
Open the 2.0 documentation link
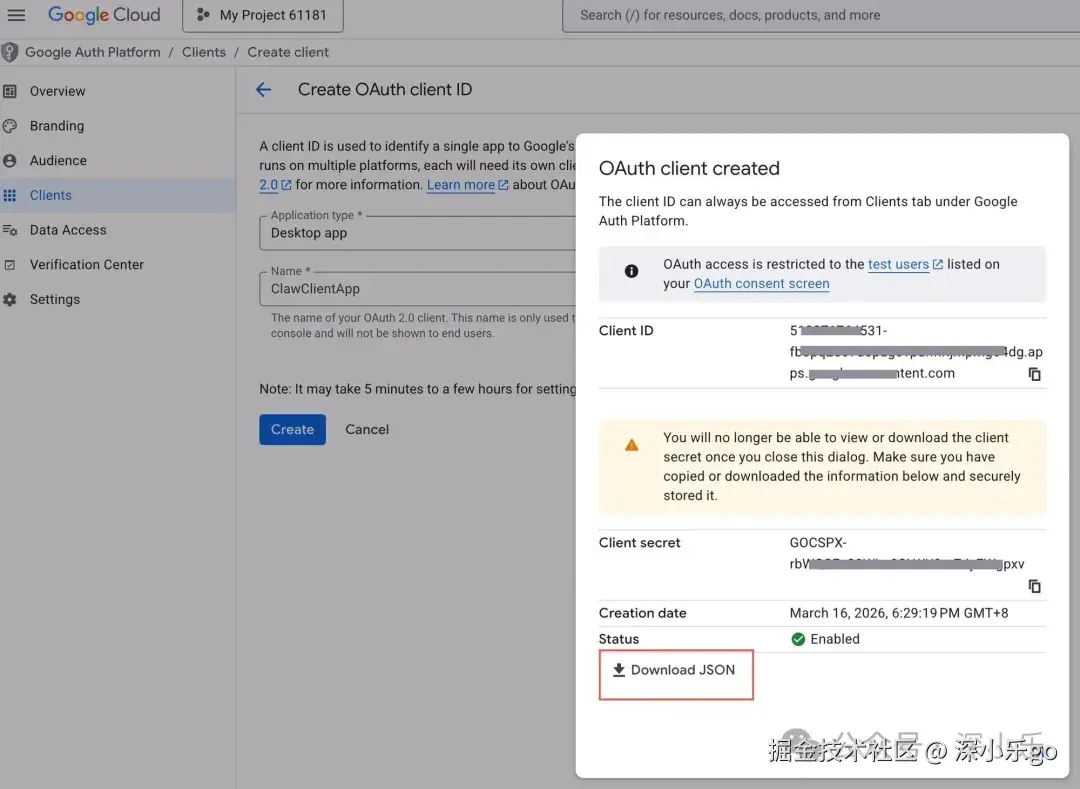point(275,185)
